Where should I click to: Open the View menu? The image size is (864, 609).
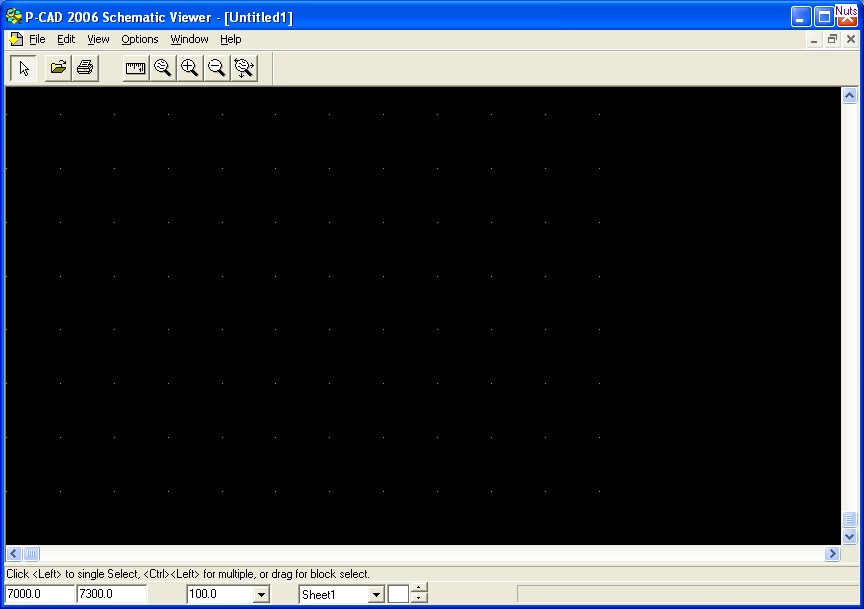point(98,39)
